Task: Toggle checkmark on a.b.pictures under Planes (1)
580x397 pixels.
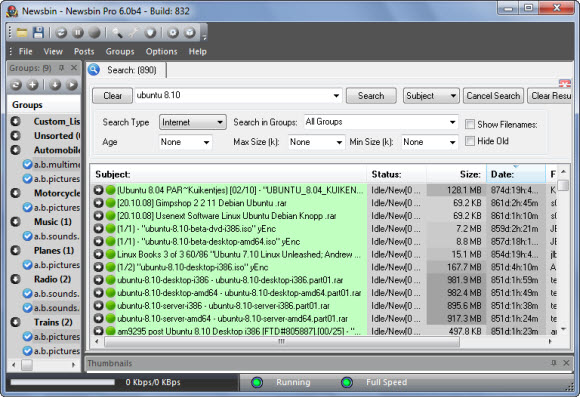Action: (27, 265)
